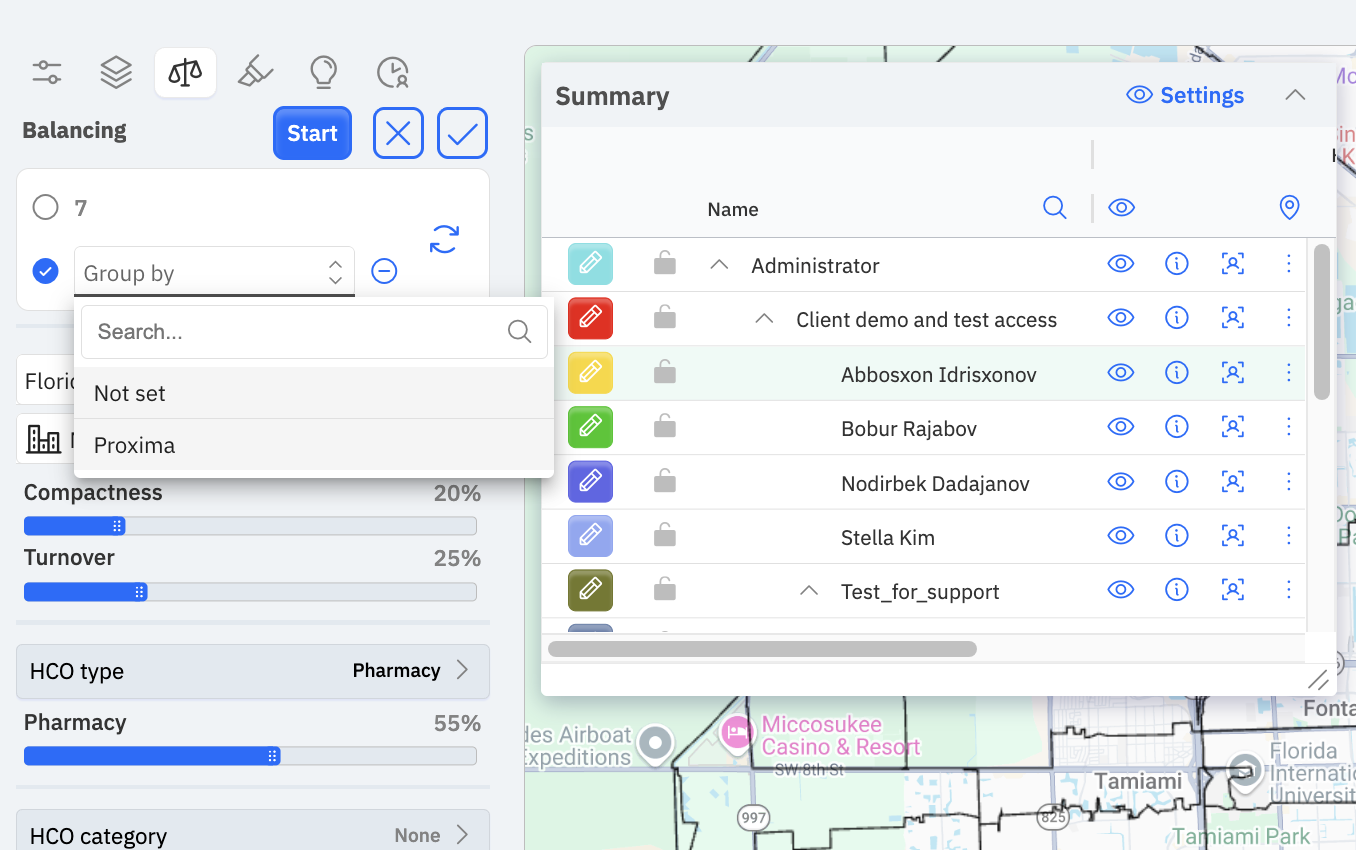Click the Search field in the dropdown
1356x850 pixels.
coord(314,332)
